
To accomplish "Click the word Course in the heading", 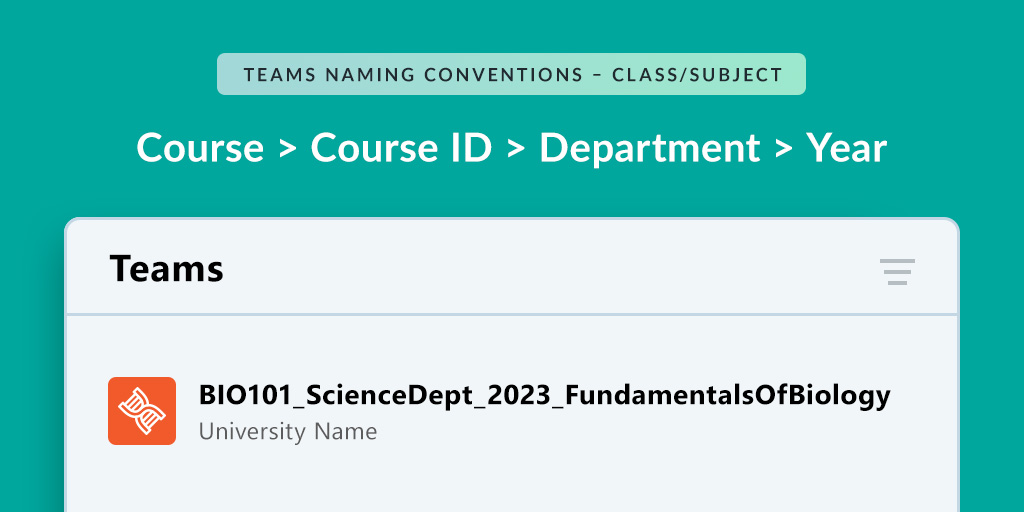I will [x=200, y=148].
